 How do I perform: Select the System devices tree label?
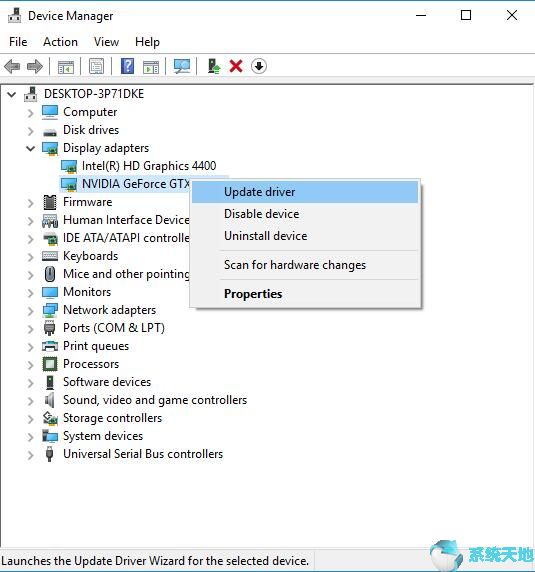click(103, 436)
